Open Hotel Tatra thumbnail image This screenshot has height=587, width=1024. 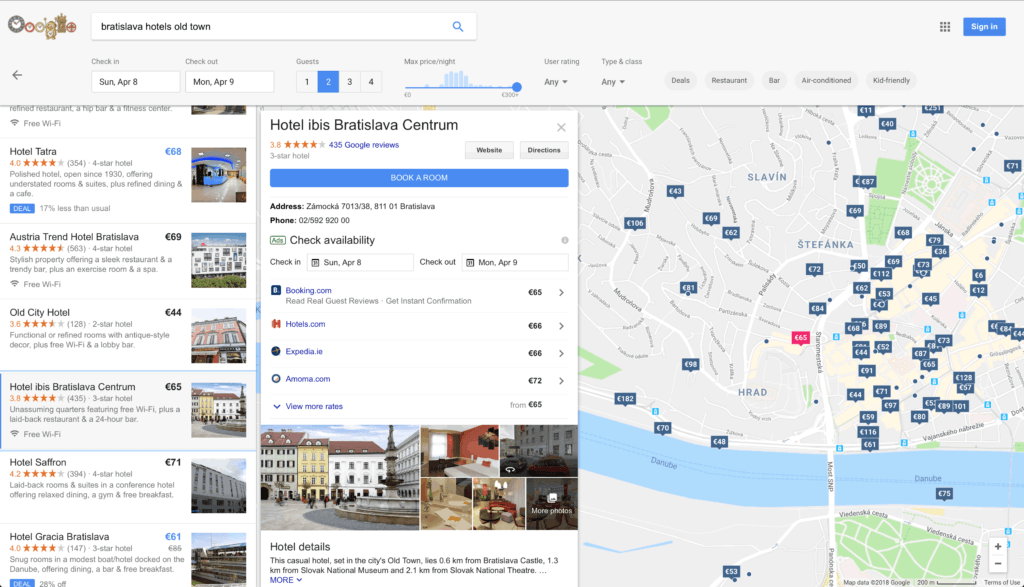click(219, 174)
